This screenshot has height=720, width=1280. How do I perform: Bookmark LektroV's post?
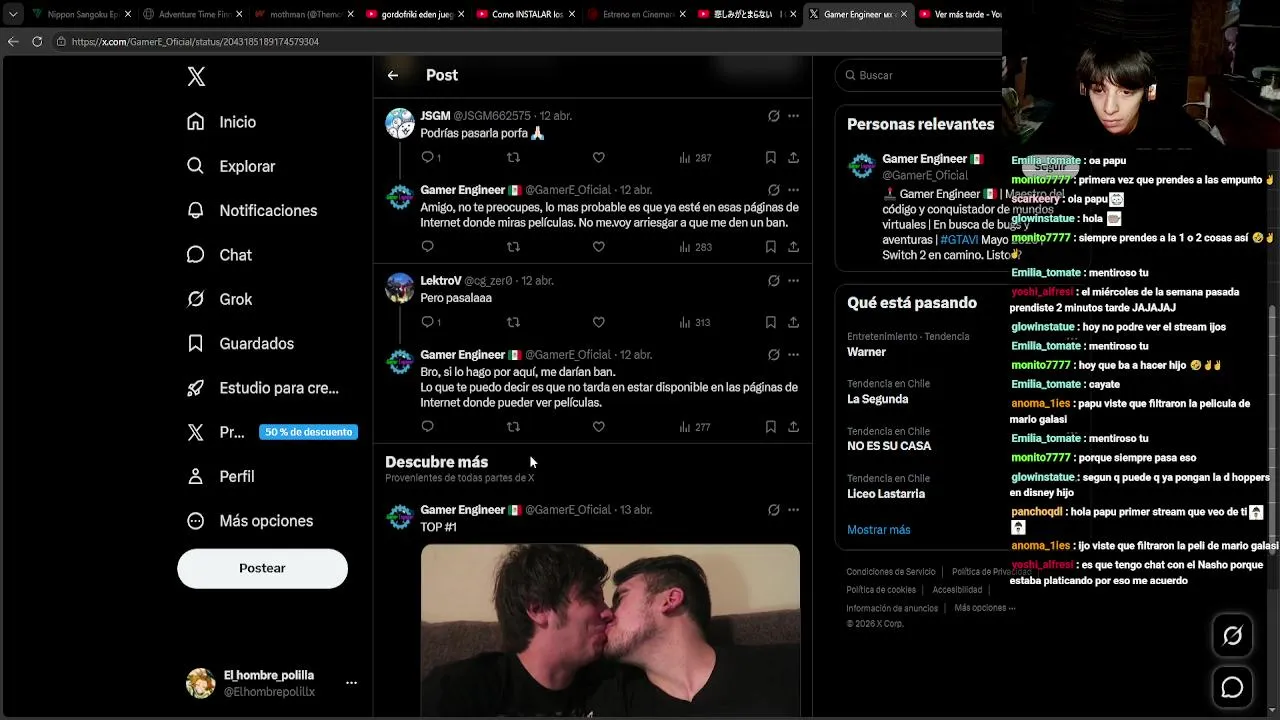[771, 322]
